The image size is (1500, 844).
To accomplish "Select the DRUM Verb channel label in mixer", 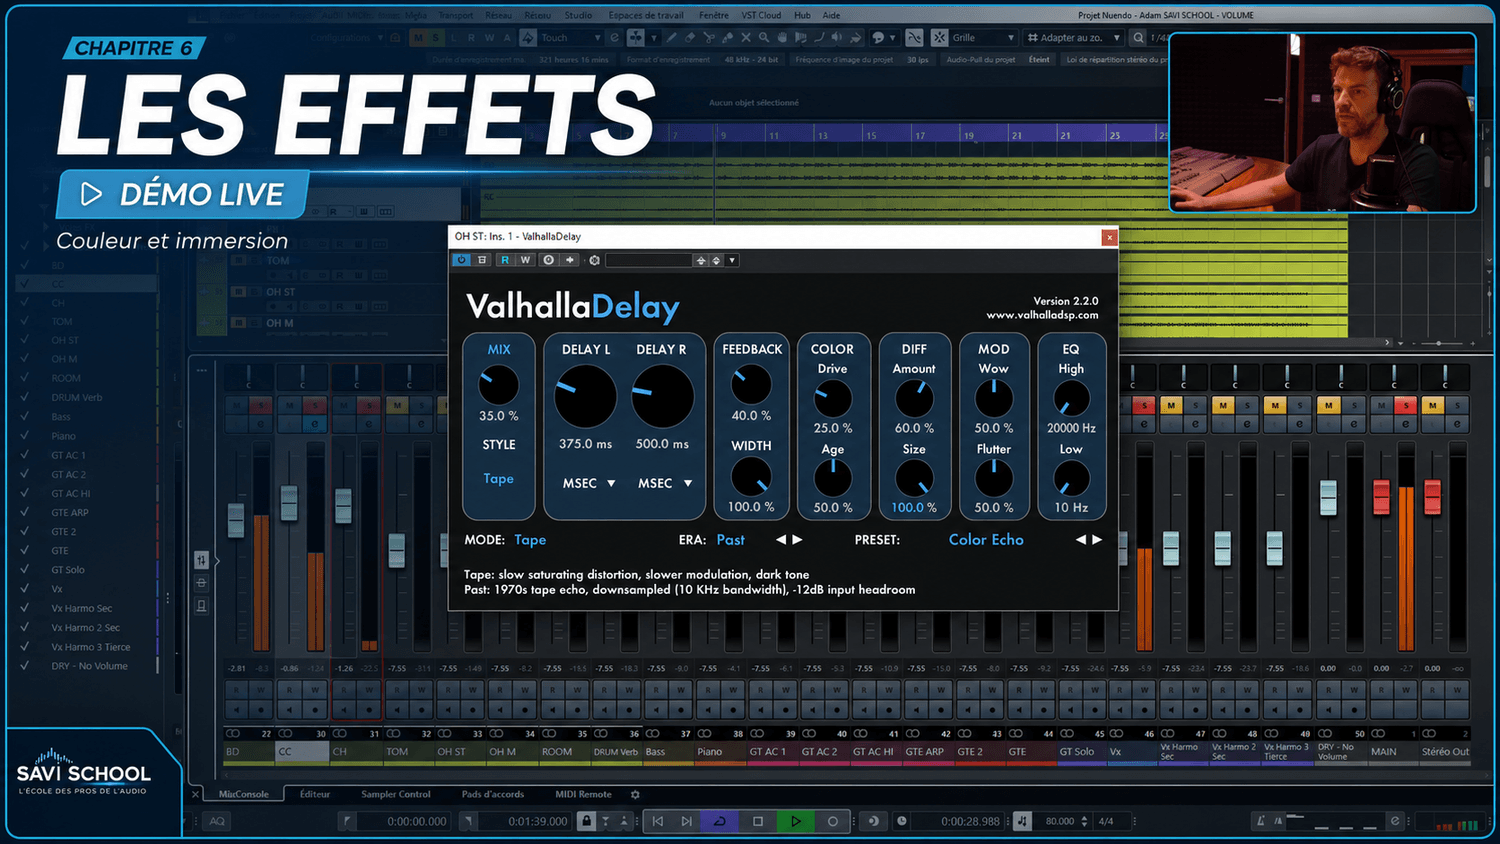I will coord(615,752).
